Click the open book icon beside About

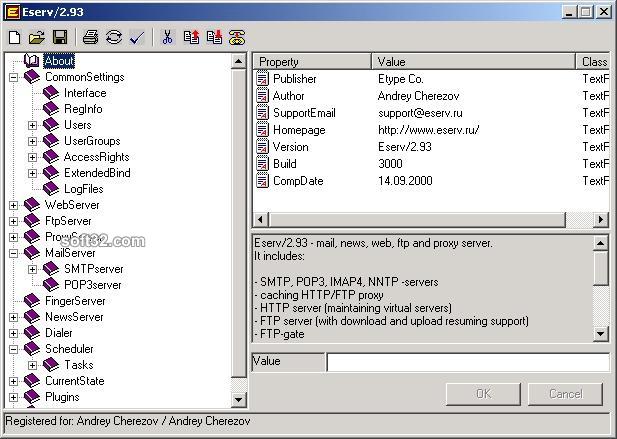[31, 61]
